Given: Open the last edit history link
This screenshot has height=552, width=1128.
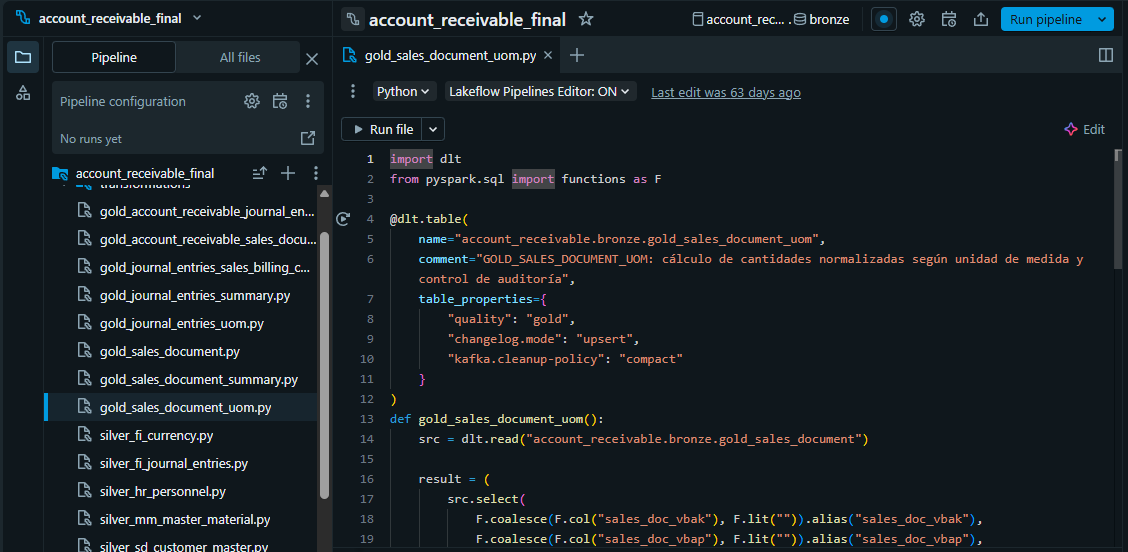Looking at the screenshot, I should point(725,92).
